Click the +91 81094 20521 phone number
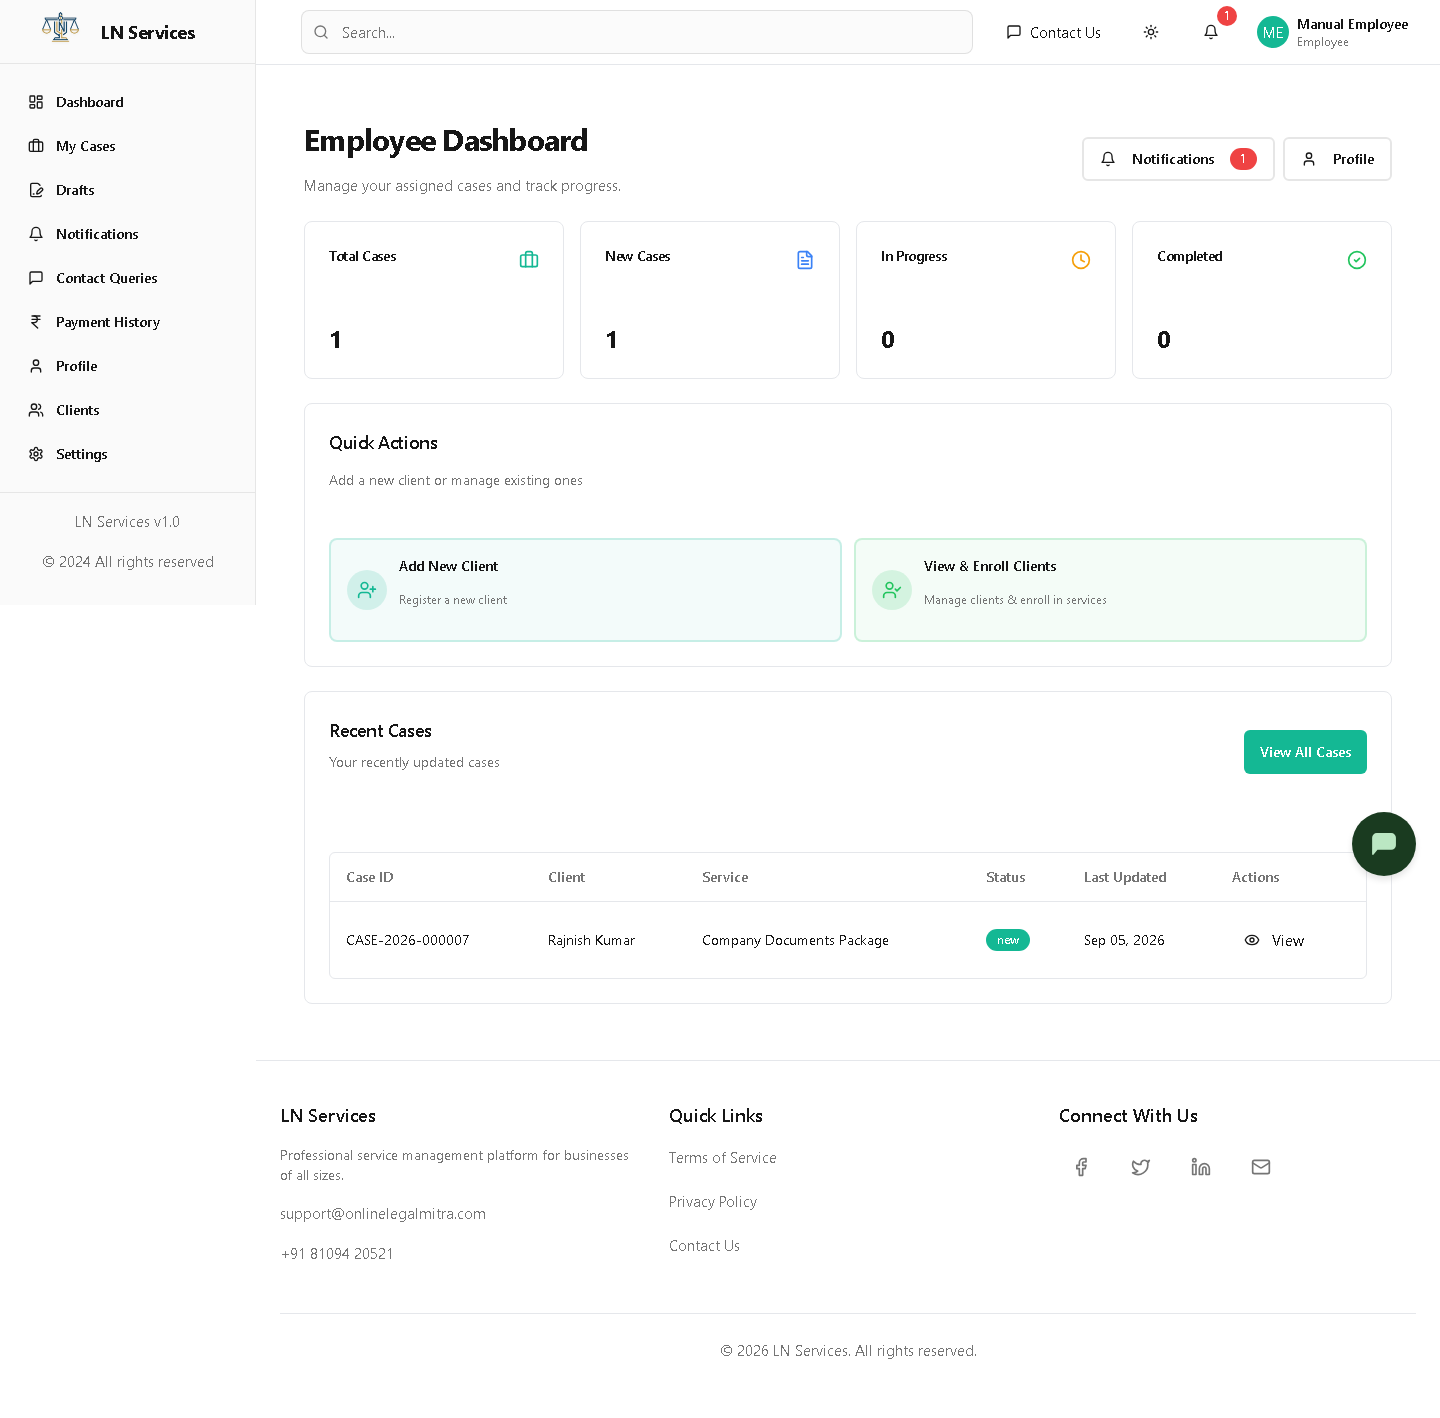 click(337, 1254)
